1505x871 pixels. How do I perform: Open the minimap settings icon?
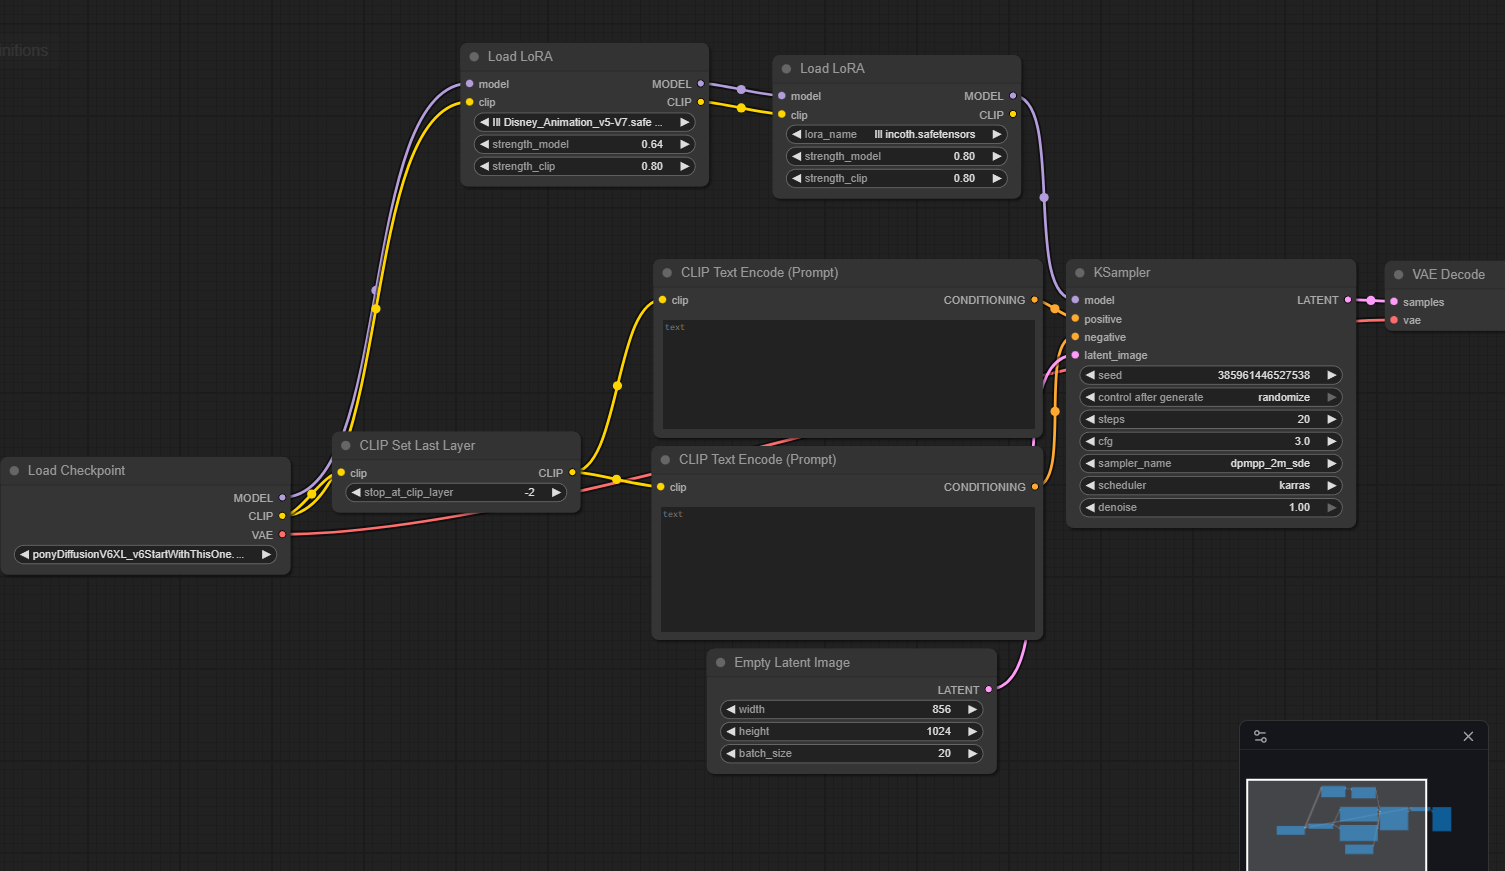(1260, 737)
